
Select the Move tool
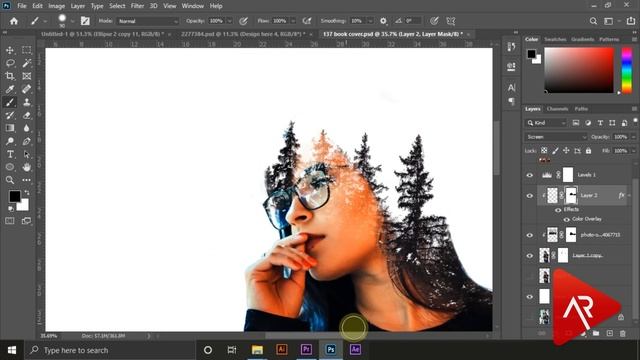[10, 50]
